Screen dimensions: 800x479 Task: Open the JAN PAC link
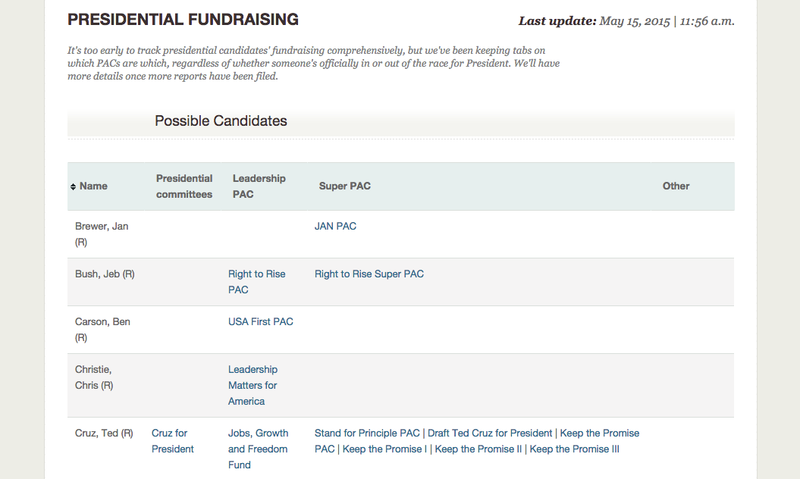click(335, 226)
